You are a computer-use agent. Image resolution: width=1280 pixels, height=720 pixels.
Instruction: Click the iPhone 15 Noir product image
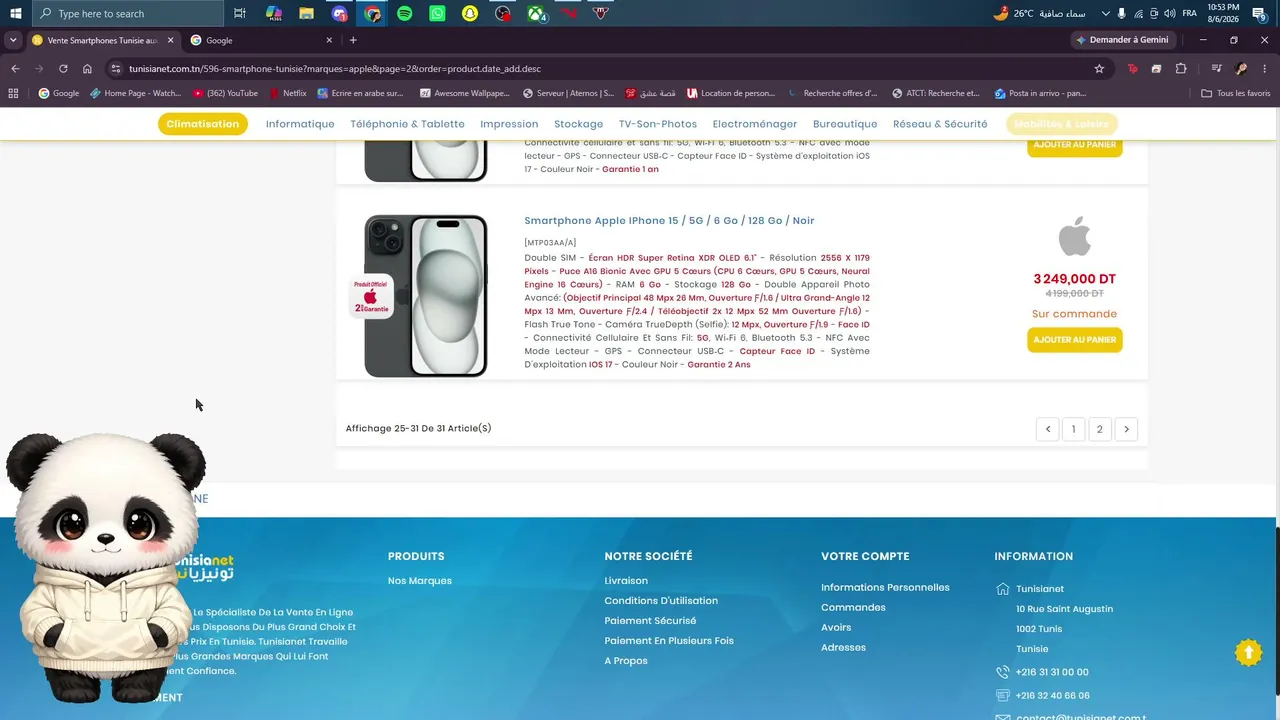pos(425,296)
